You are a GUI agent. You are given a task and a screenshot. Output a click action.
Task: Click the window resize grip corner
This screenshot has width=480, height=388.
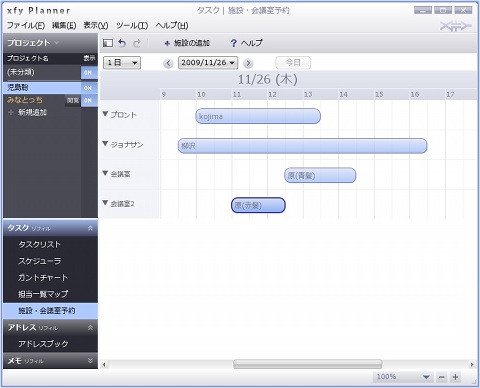coord(474,381)
